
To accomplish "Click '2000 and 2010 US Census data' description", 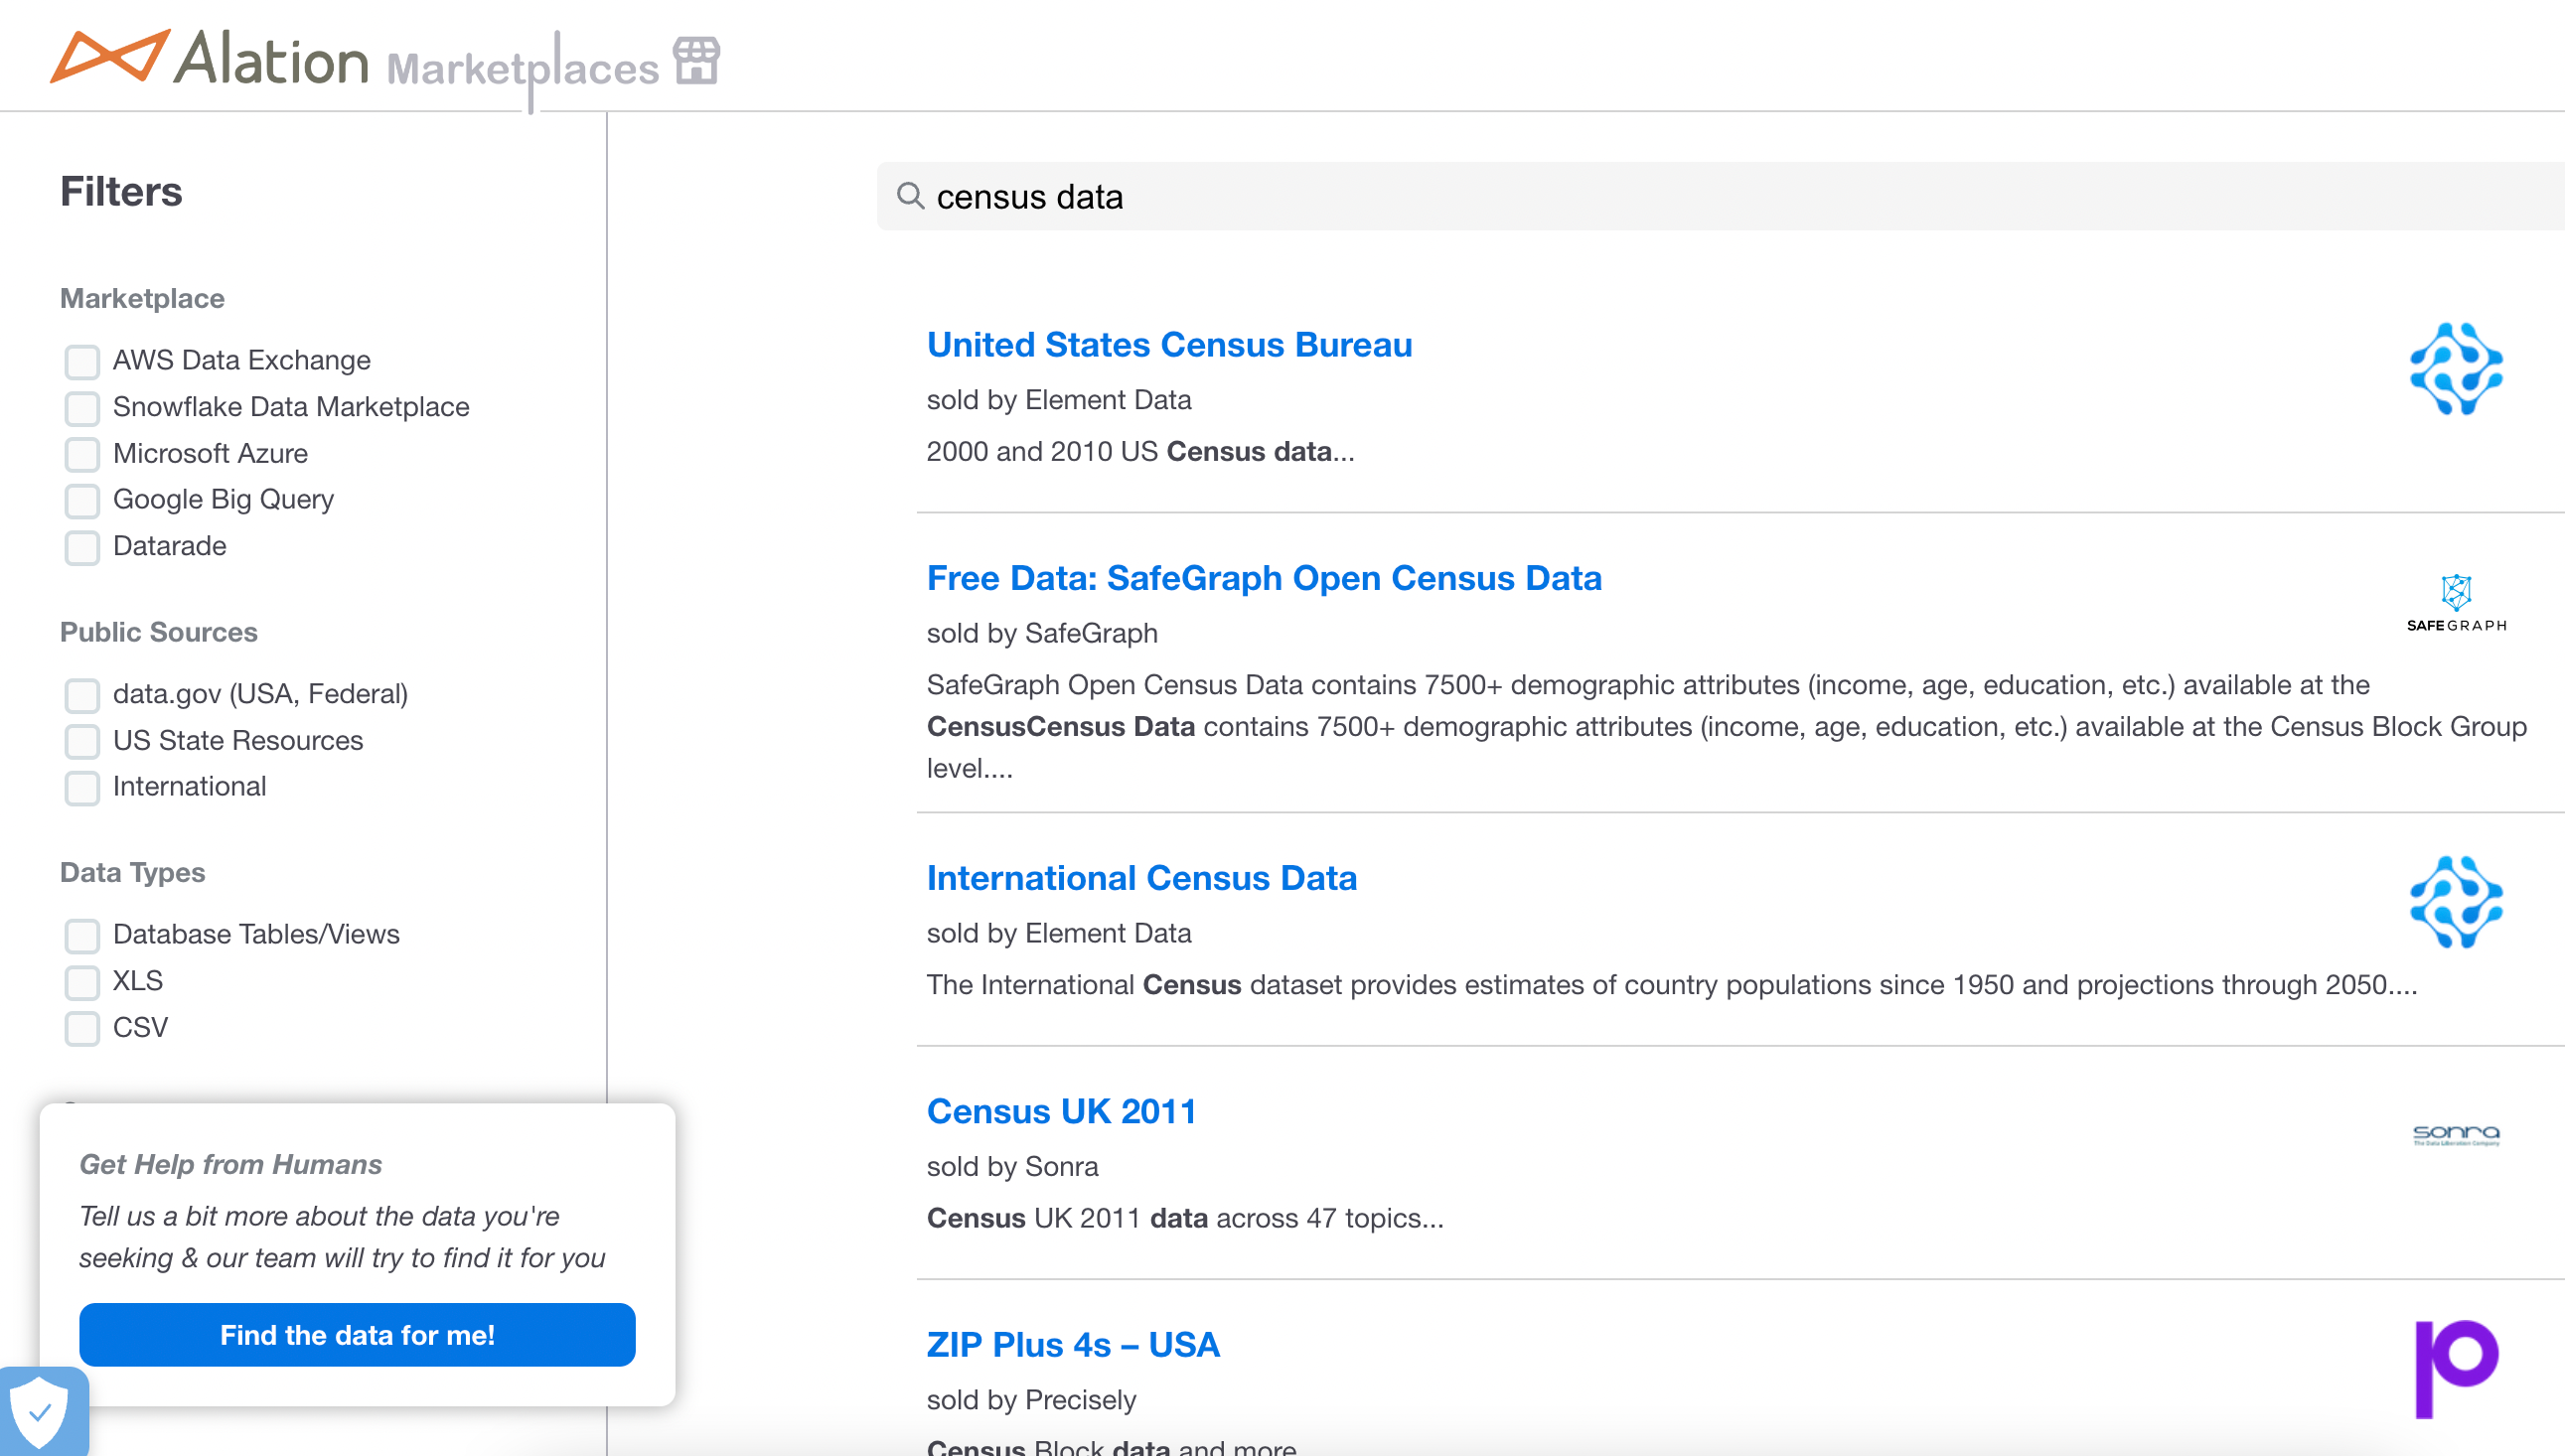I will click(x=1140, y=451).
